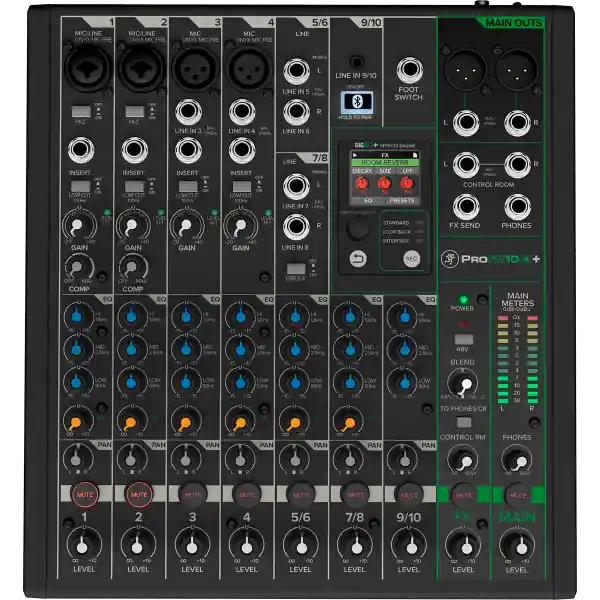Hit the back arrow button under the FX encoder
Screen dimensions: 600x600
[x=358, y=259]
